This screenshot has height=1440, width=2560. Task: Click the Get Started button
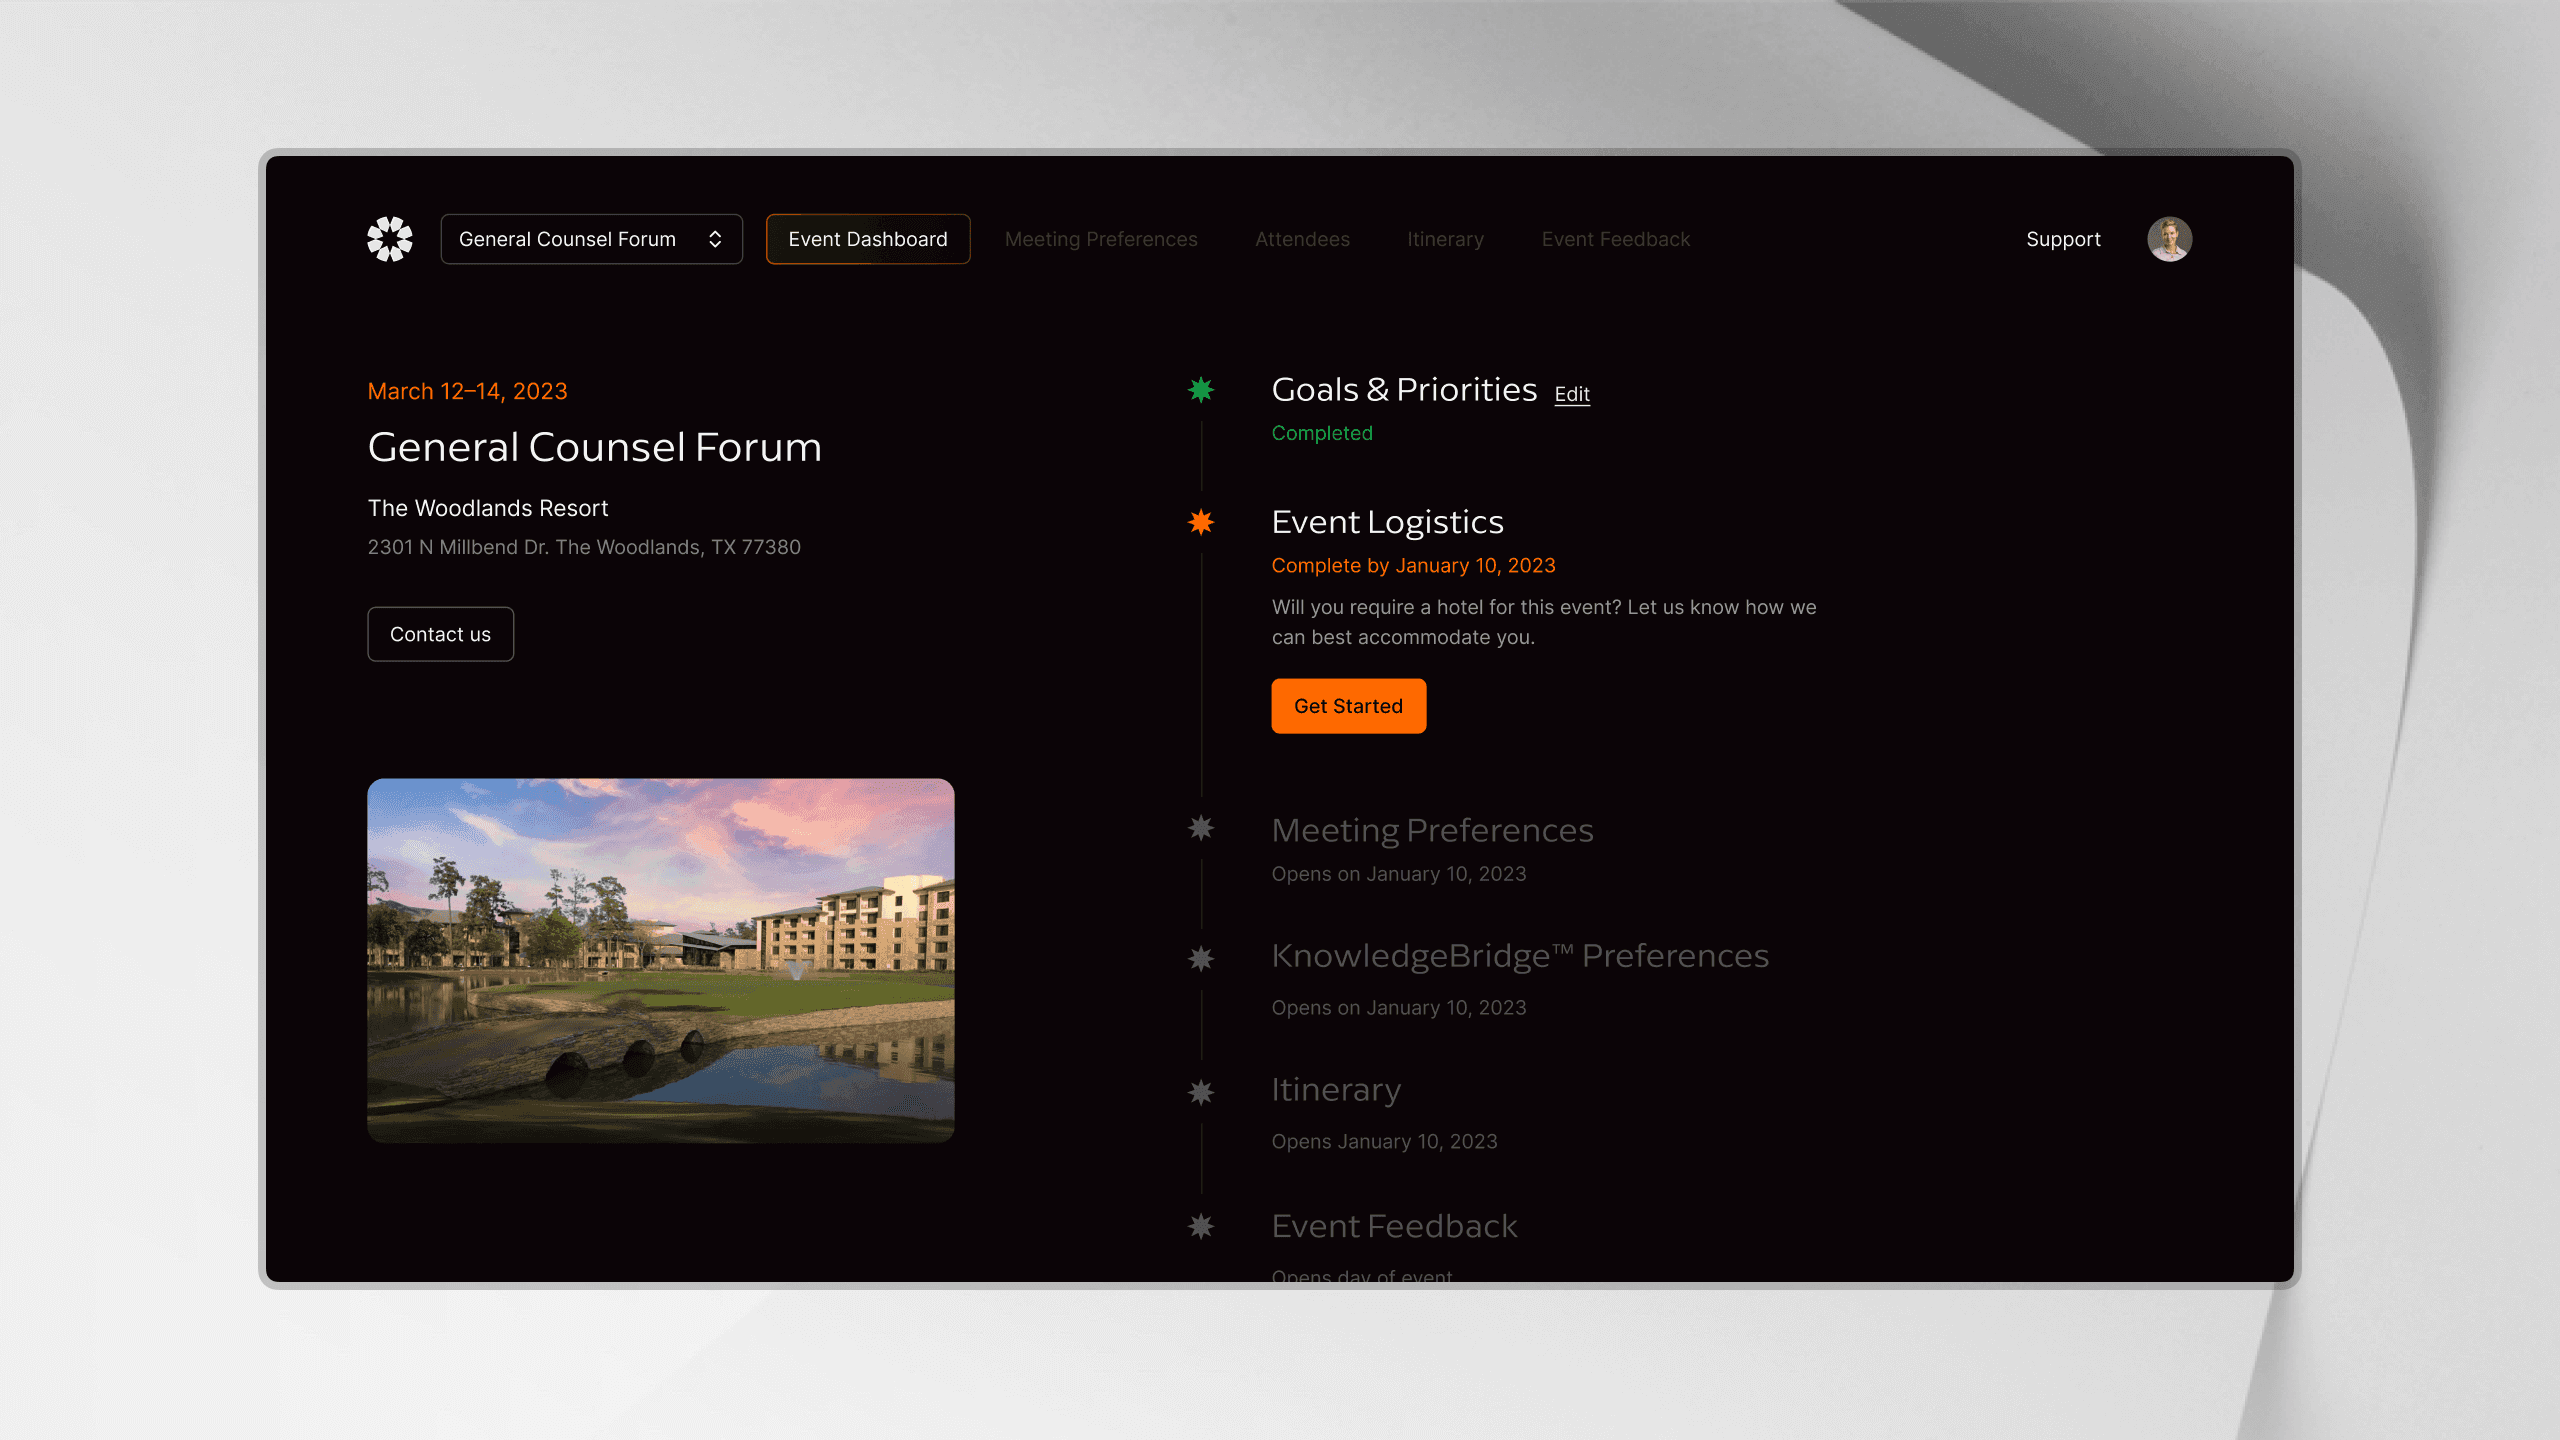click(x=1348, y=706)
